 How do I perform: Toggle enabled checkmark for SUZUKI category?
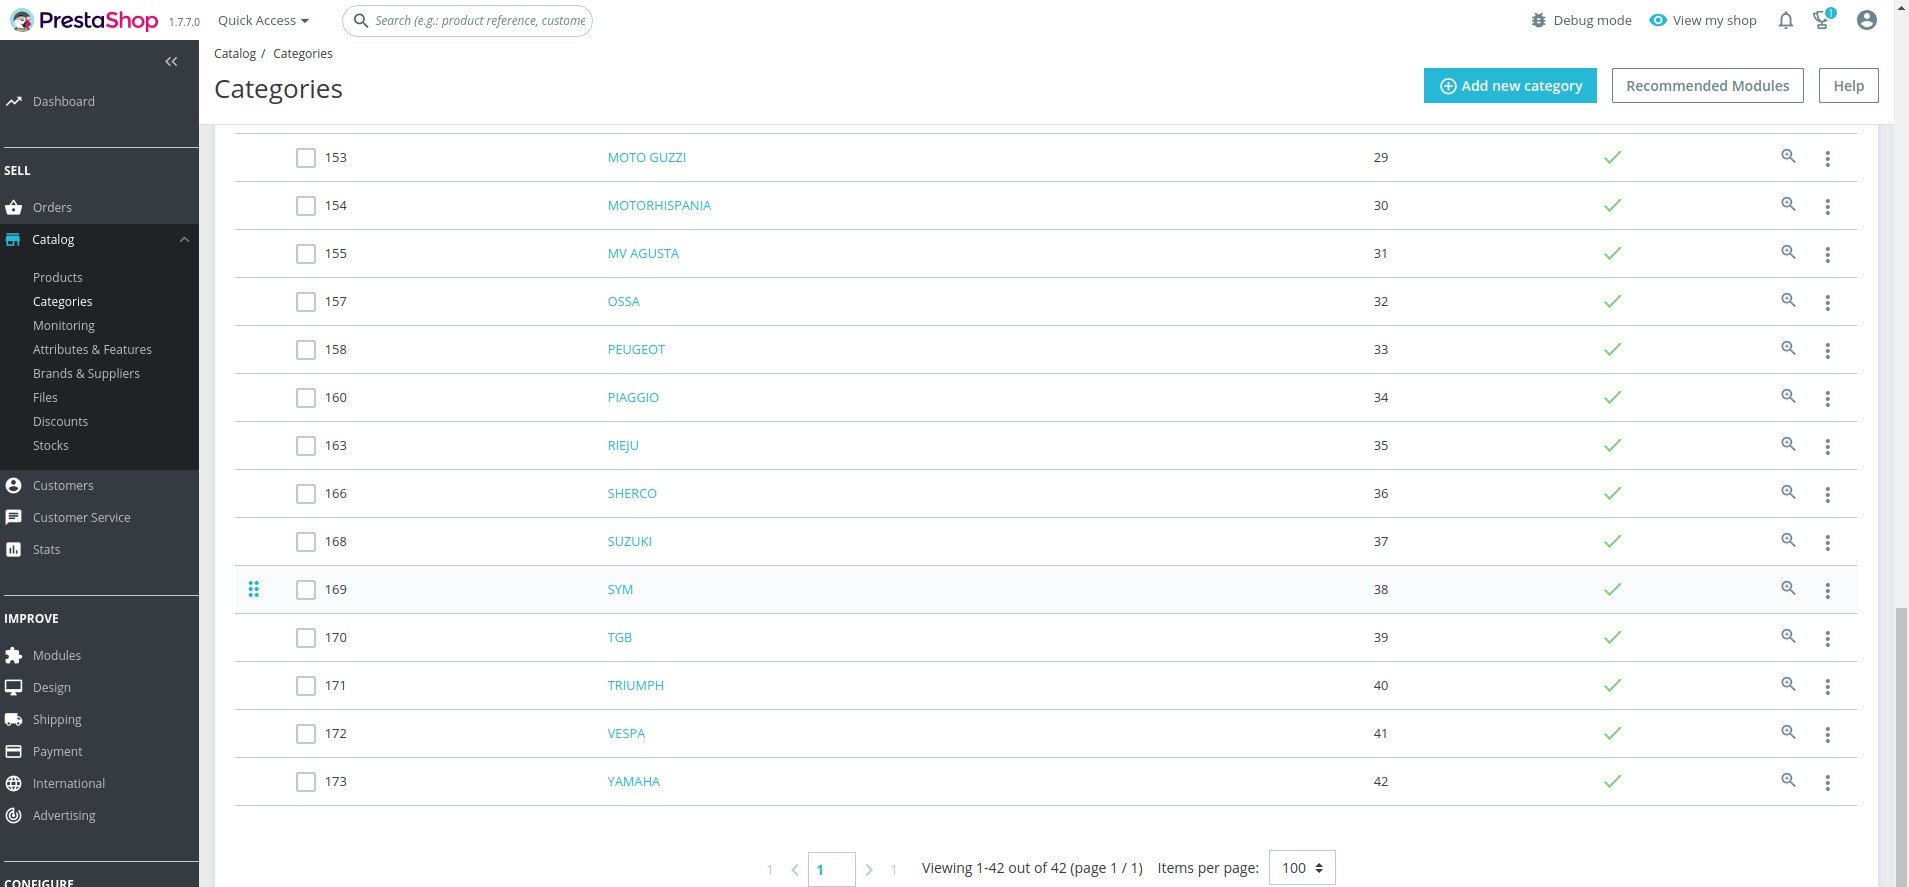coord(1612,541)
